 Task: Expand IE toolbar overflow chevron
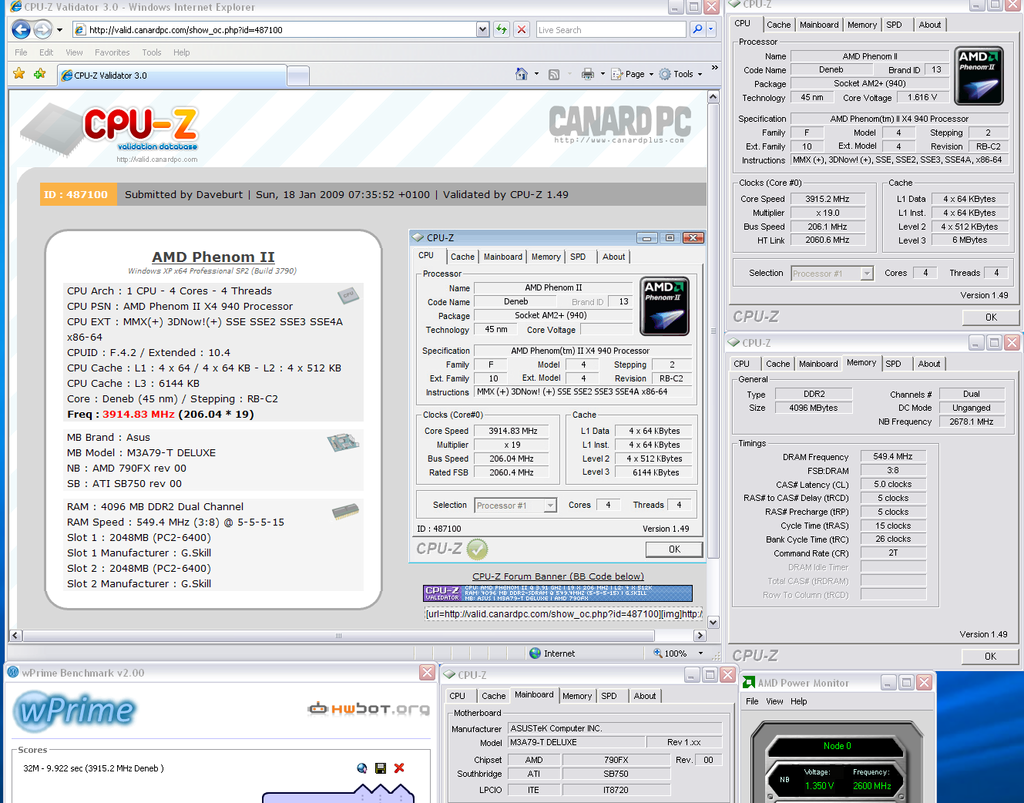click(714, 67)
